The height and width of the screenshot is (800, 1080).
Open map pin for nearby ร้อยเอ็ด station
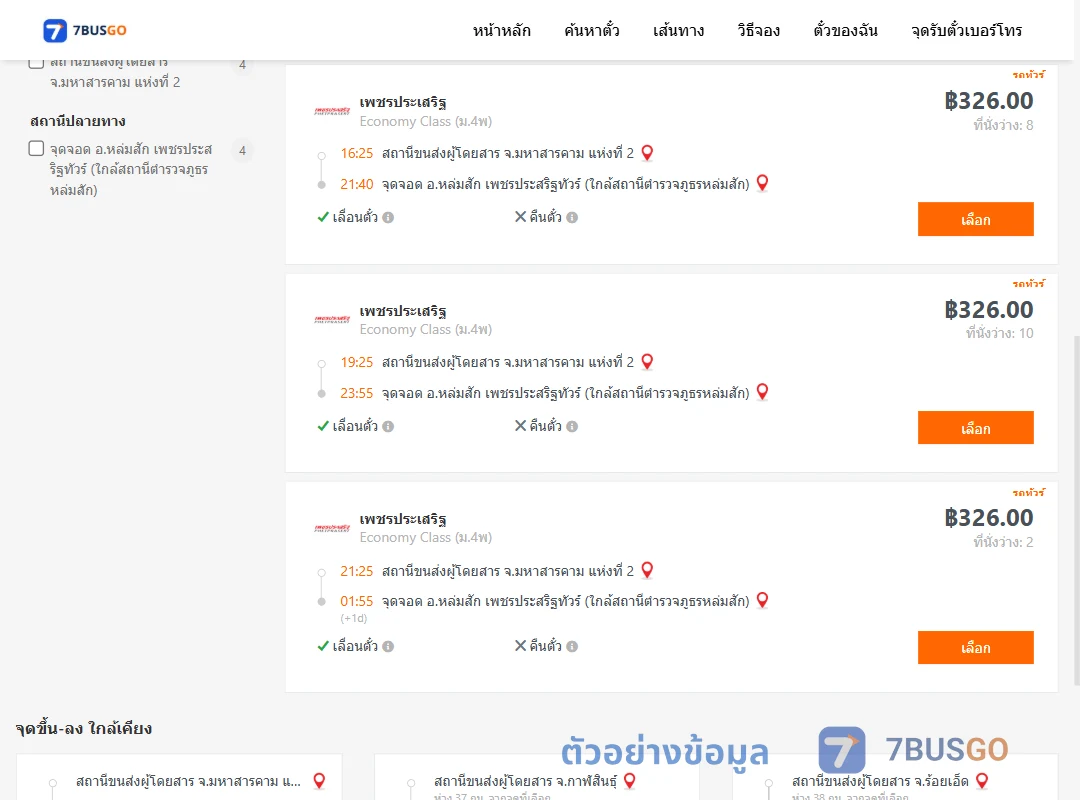pos(982,781)
